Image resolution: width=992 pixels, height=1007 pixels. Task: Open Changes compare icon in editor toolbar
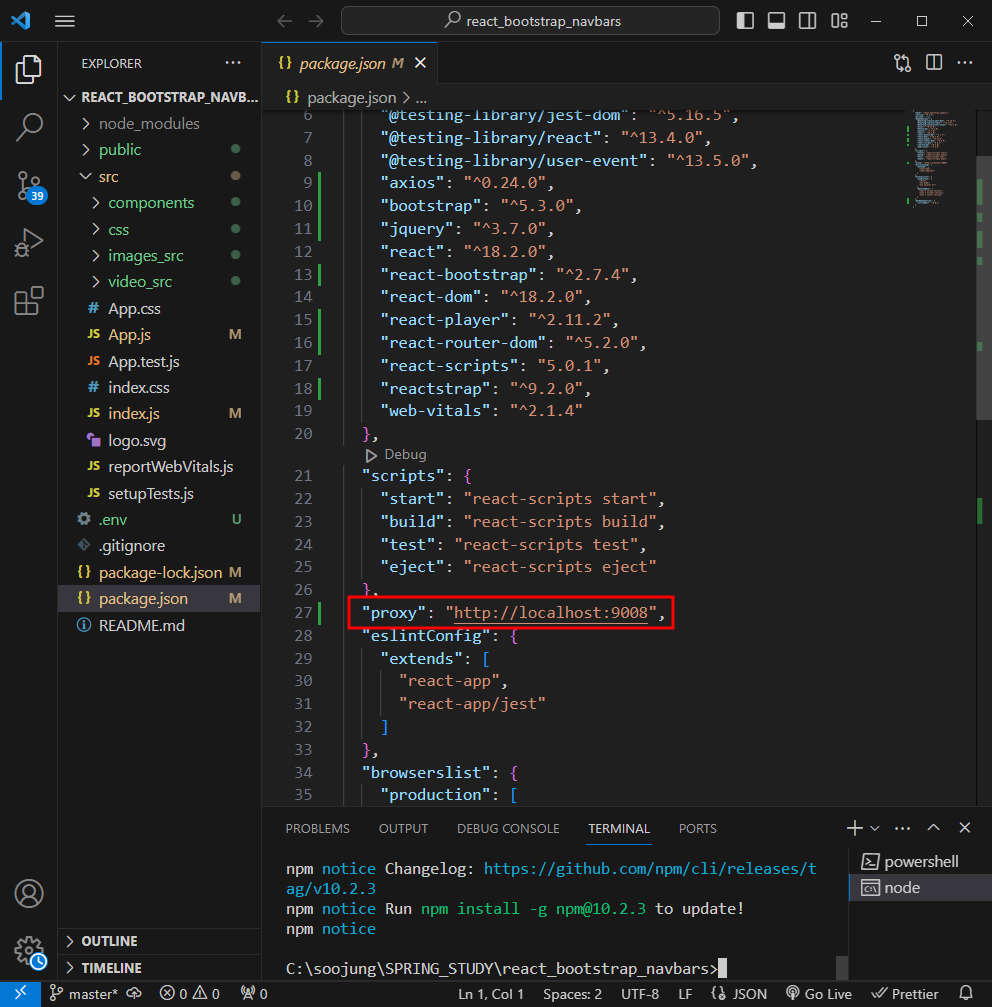click(x=902, y=63)
